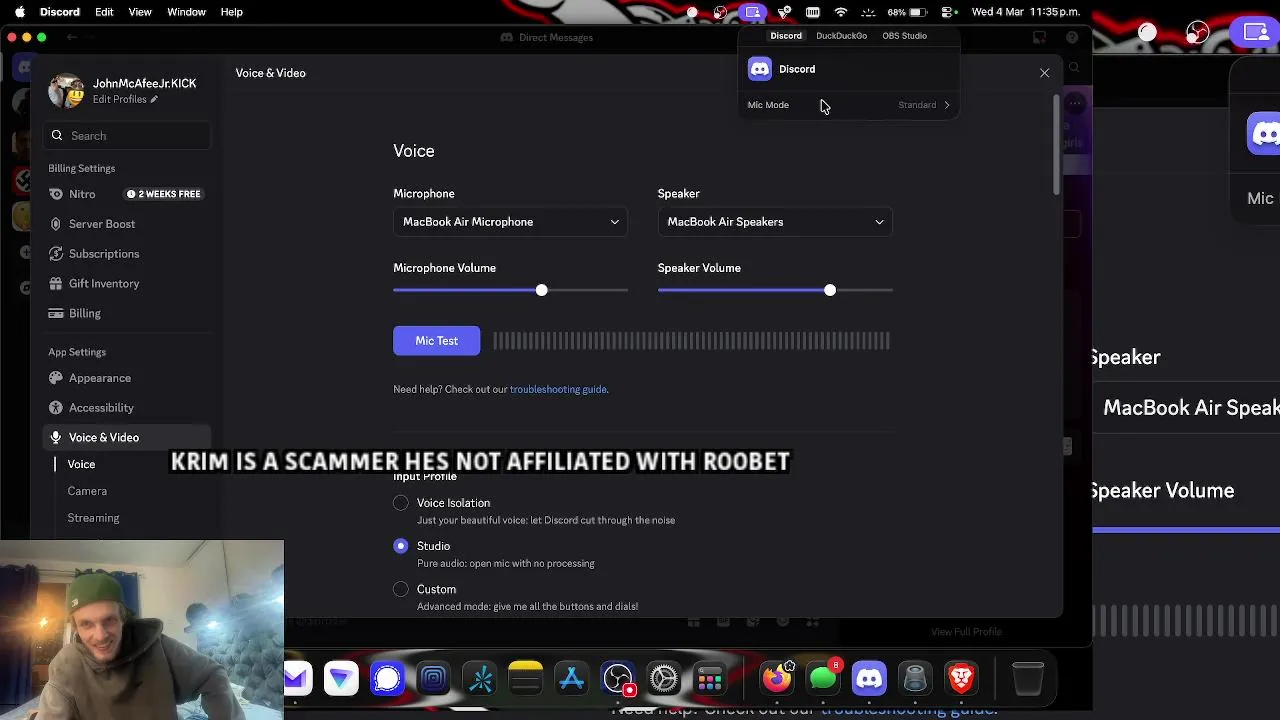Open Appearance settings

(x=127, y=378)
